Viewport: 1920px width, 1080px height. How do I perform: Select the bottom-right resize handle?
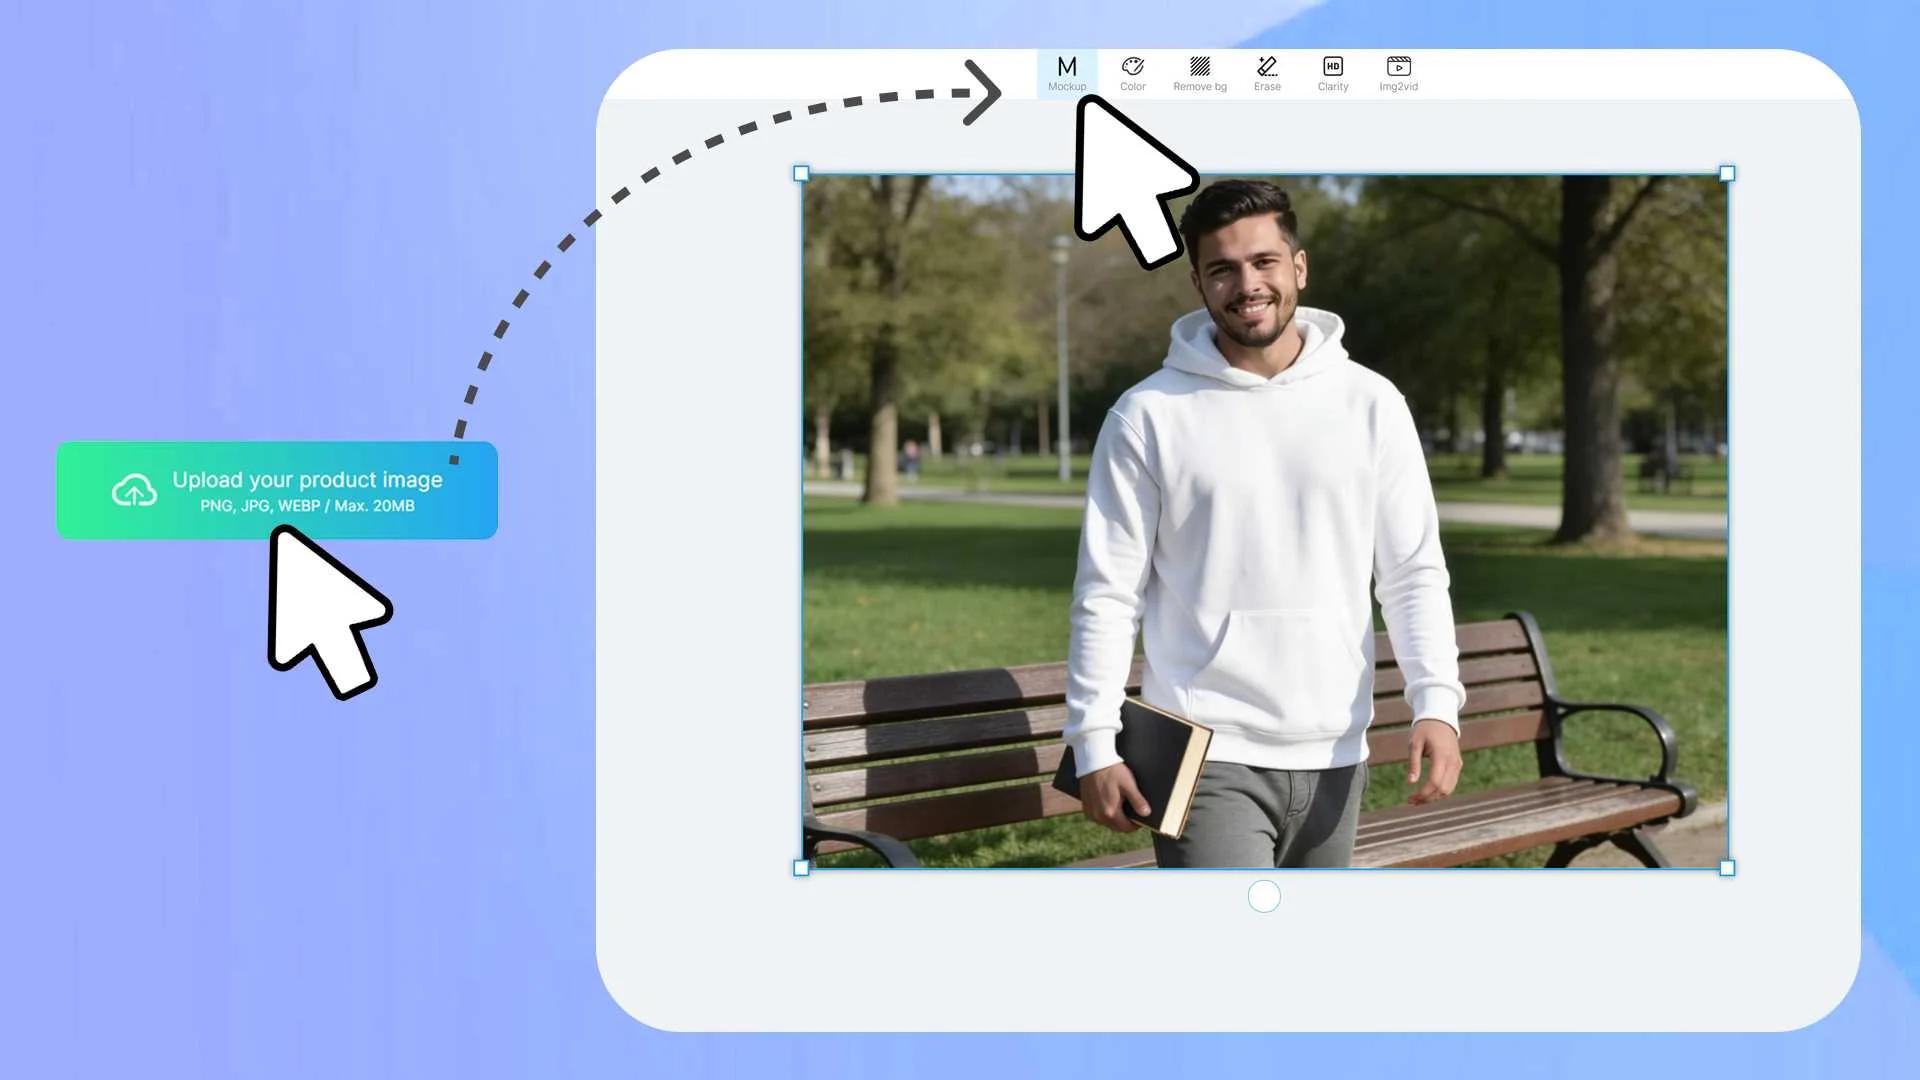click(1727, 868)
